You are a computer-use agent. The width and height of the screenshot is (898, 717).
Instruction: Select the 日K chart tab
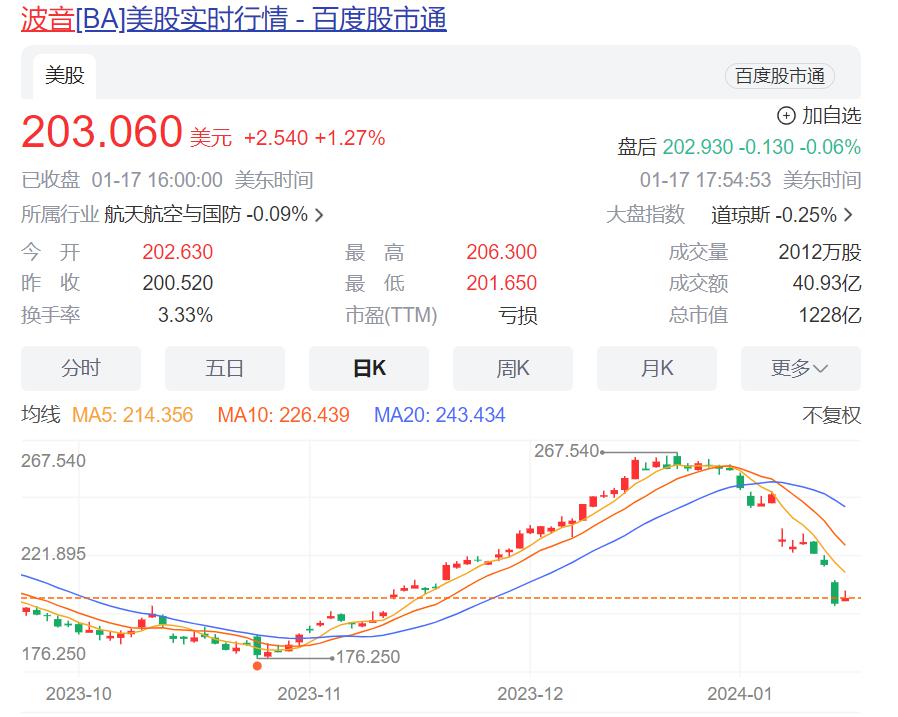pyautogui.click(x=369, y=368)
